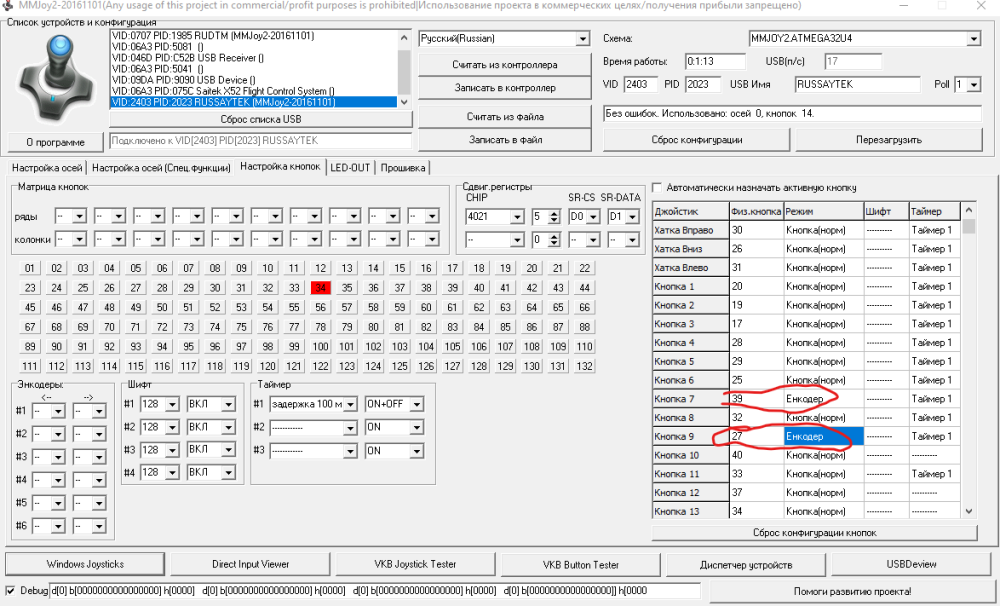Screen dimensions: 1000x606
Task: Open the LED-OUT tab
Action: [350, 167]
